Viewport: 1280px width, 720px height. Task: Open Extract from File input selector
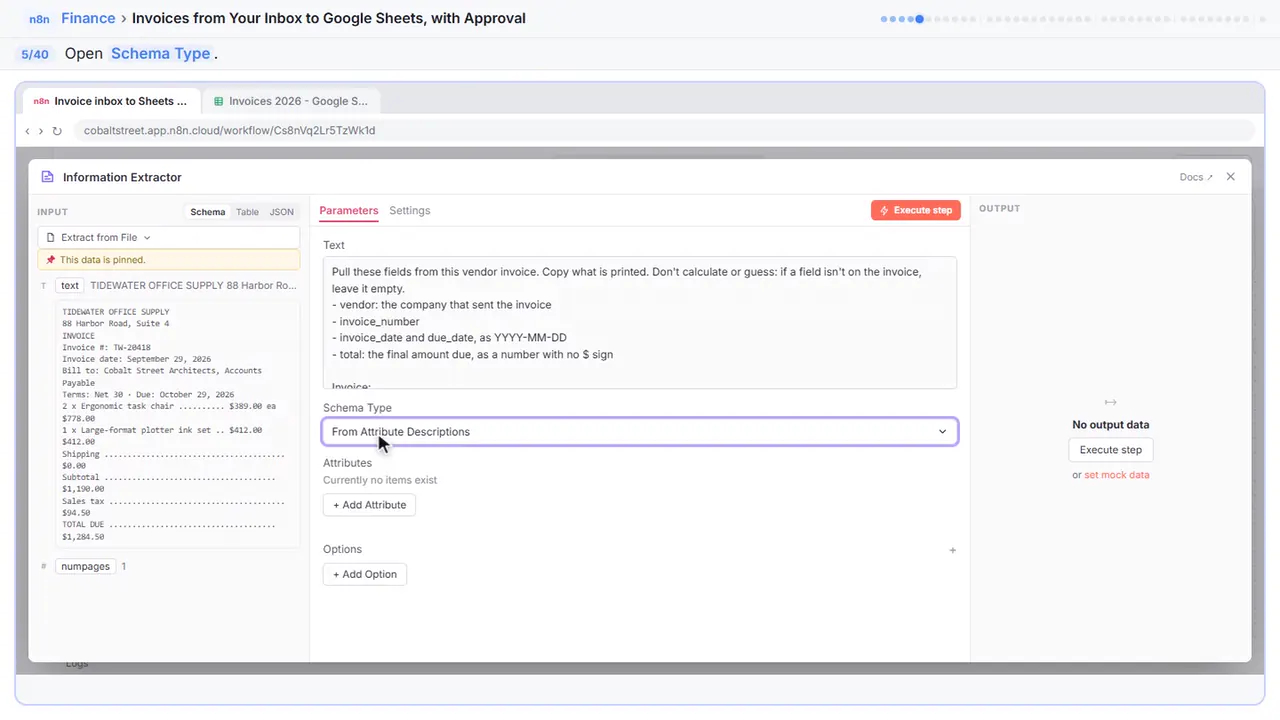(168, 238)
